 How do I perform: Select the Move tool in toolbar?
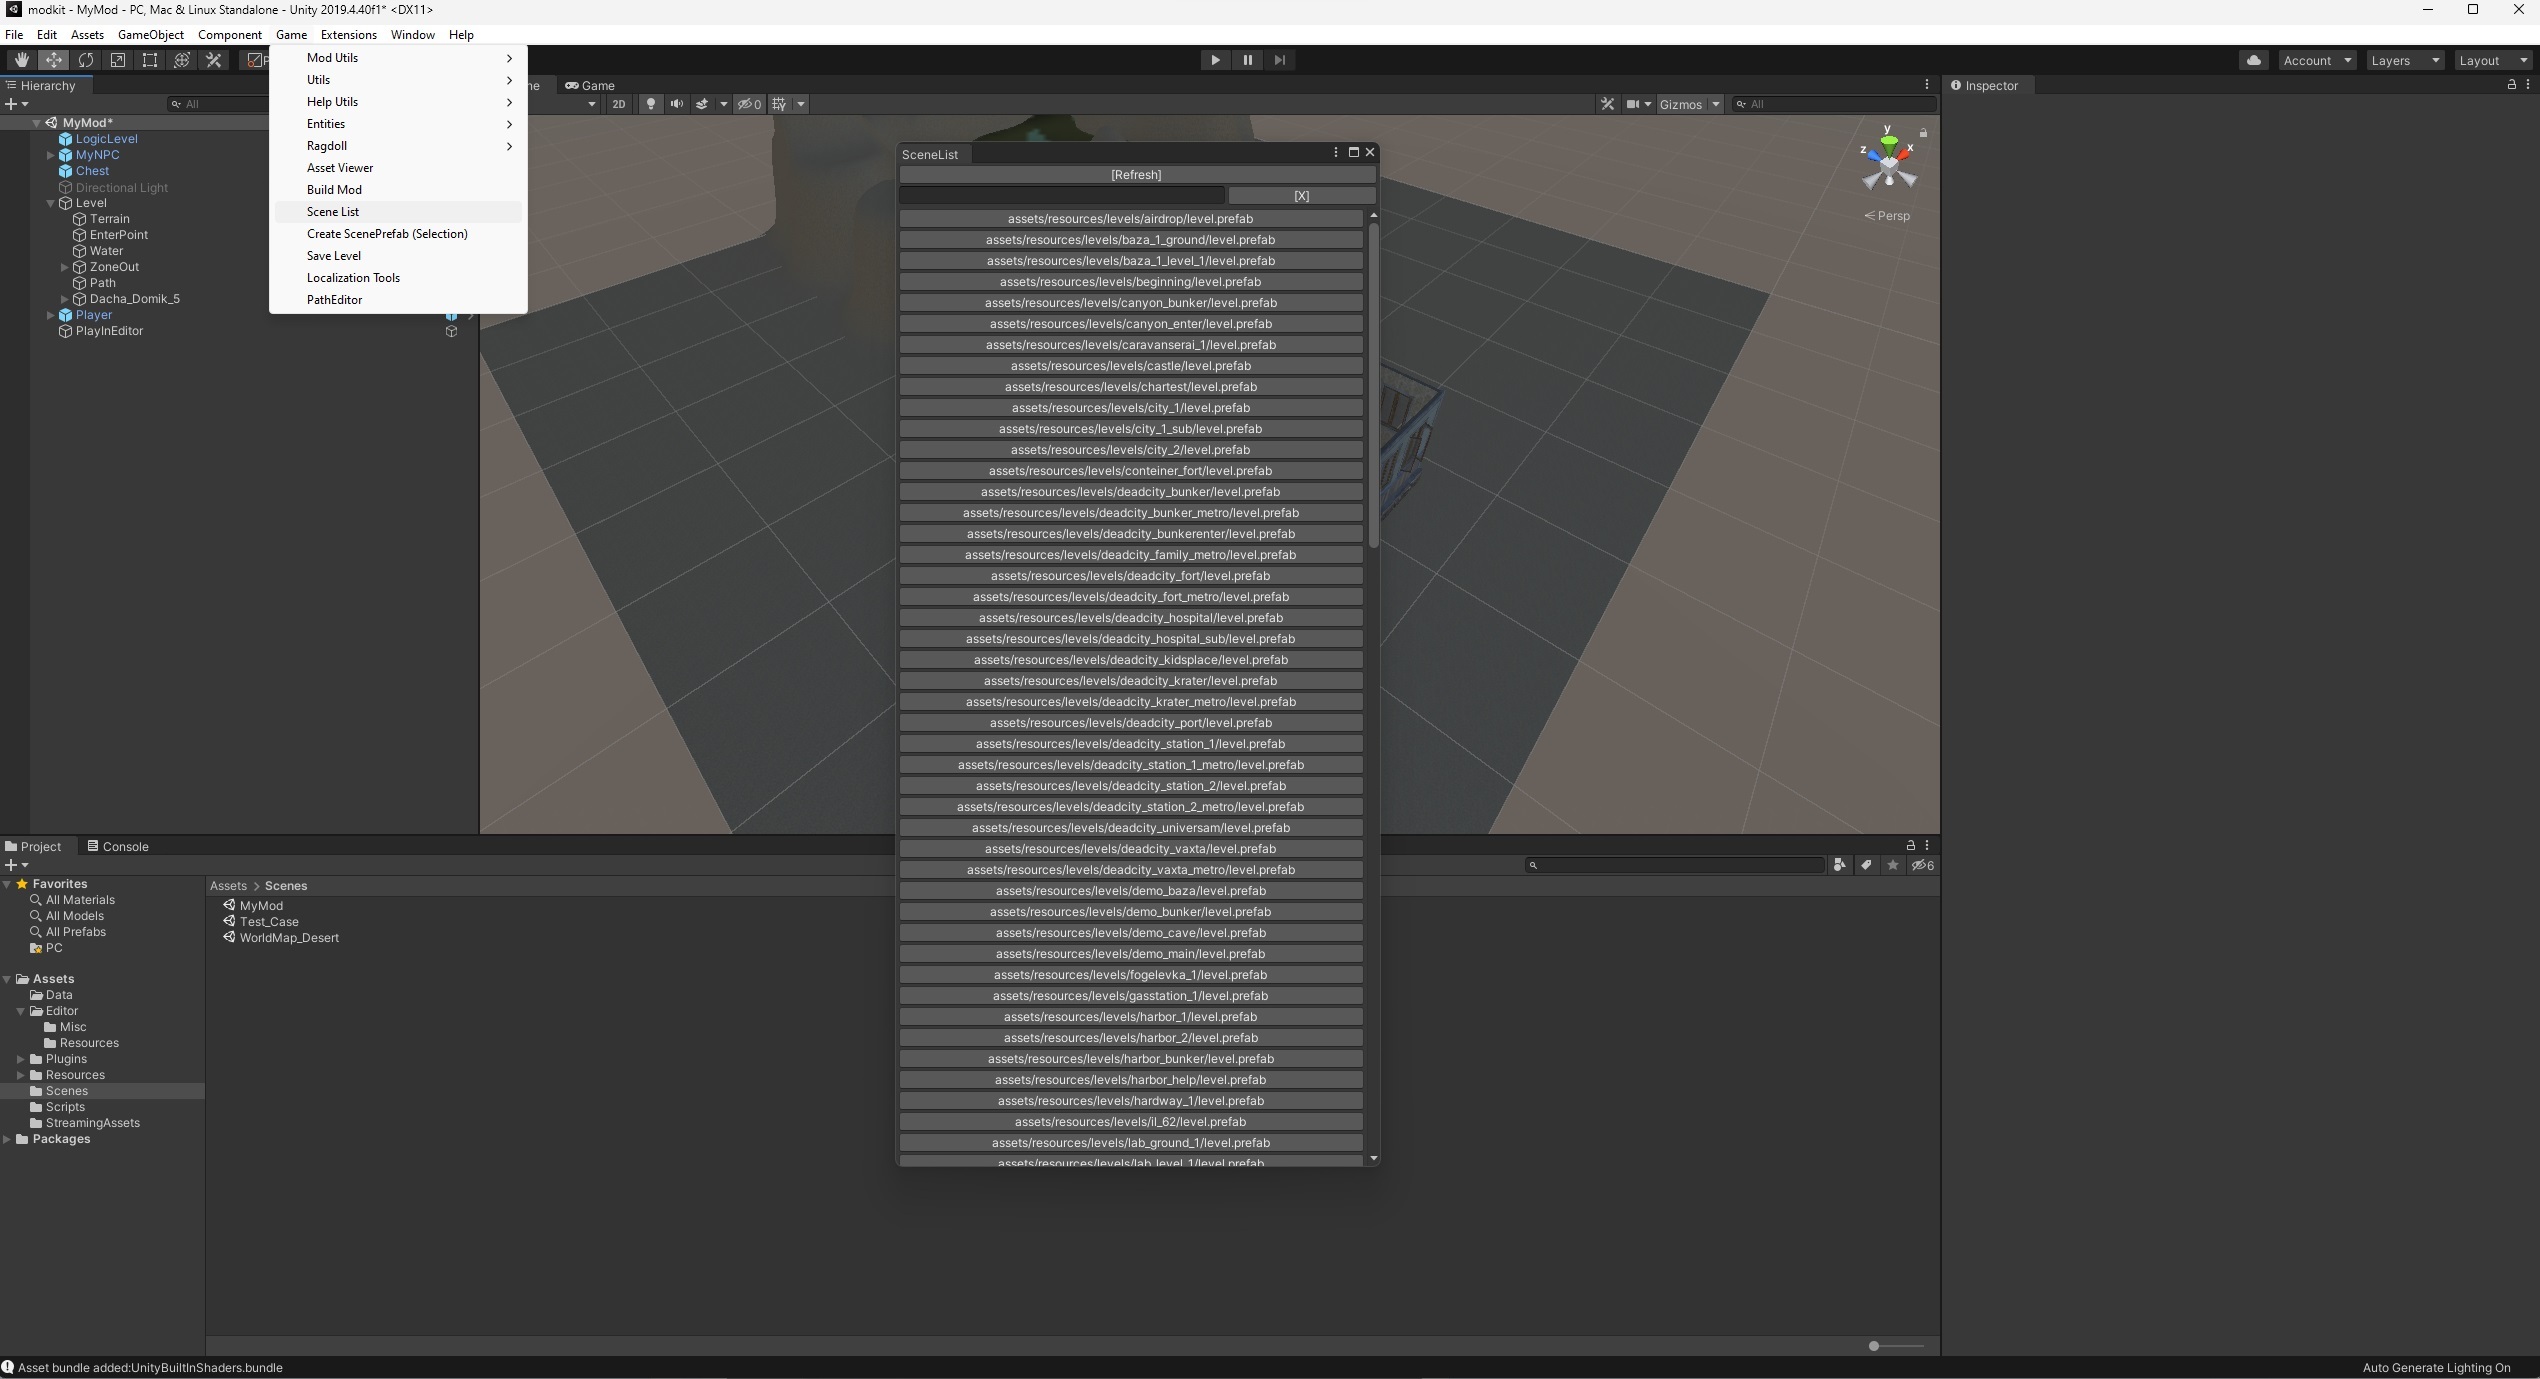point(53,60)
